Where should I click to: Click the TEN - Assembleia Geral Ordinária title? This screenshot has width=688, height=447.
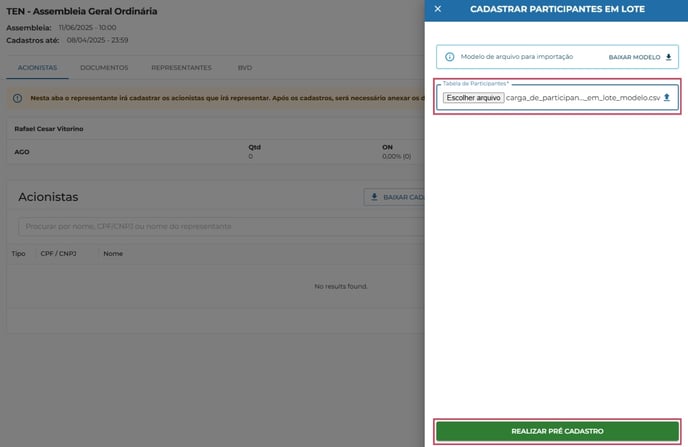tap(82, 11)
